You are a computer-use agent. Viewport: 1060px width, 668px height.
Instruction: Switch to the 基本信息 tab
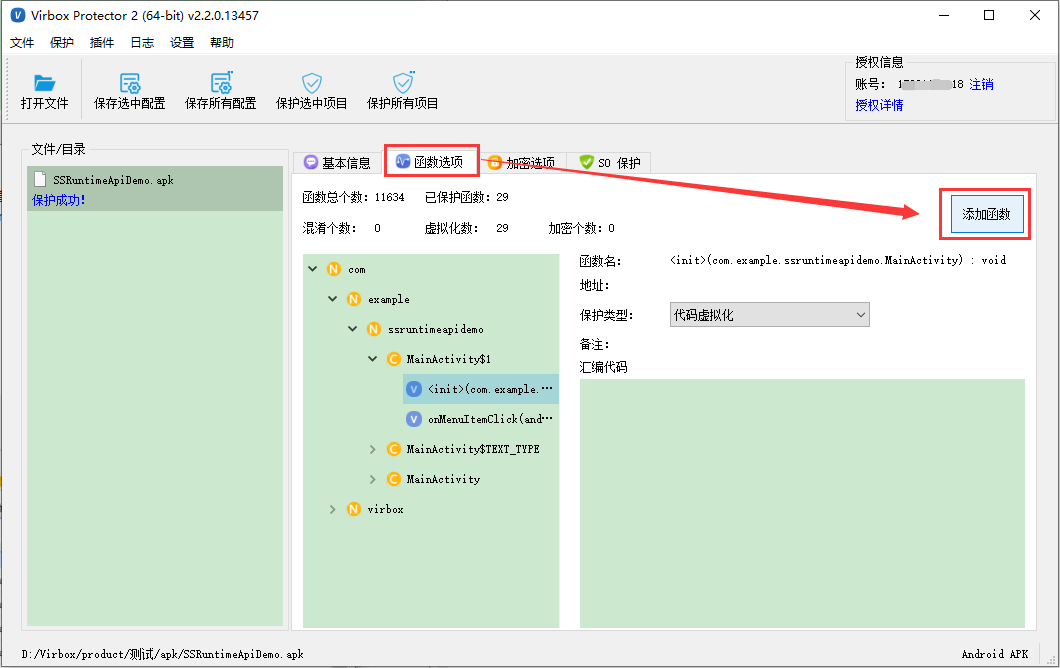(337, 163)
